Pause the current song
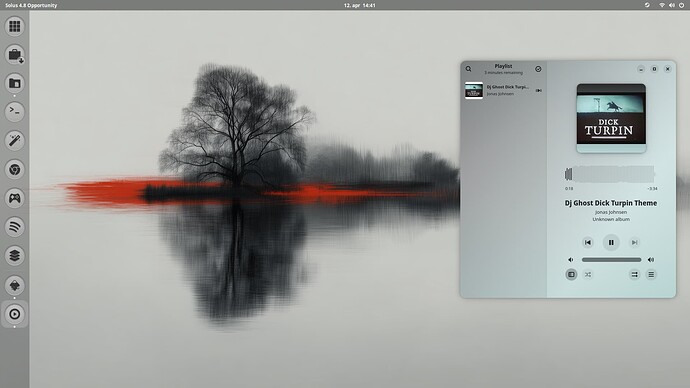Image resolution: width=690 pixels, height=388 pixels. coord(611,242)
